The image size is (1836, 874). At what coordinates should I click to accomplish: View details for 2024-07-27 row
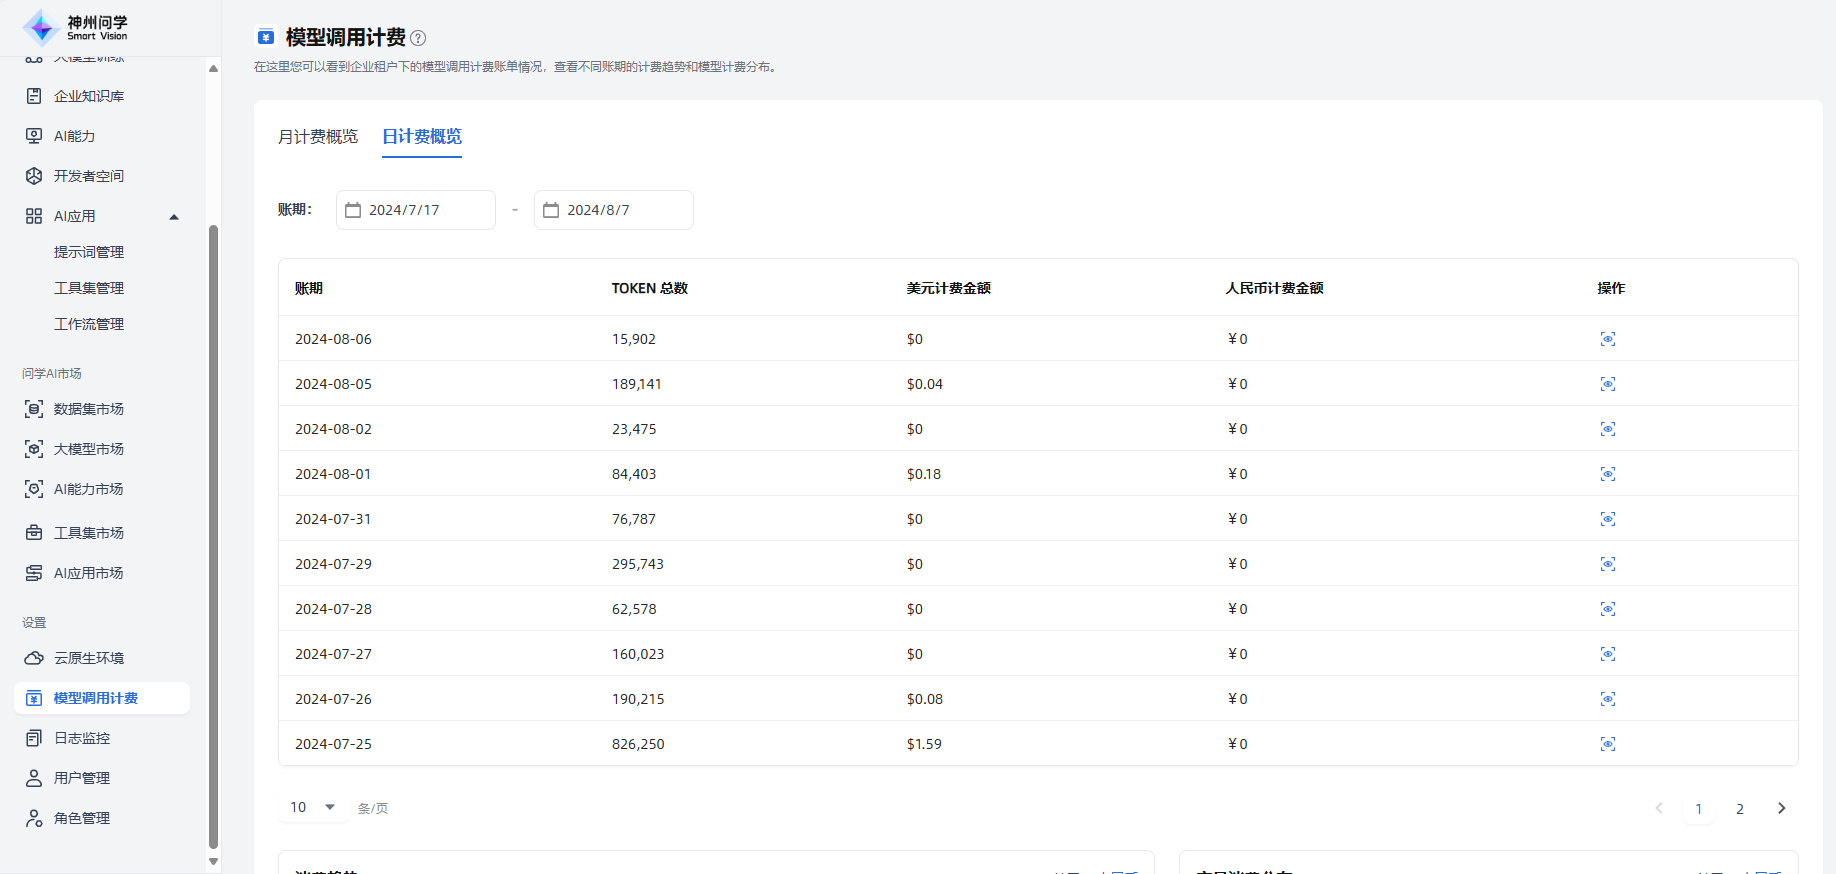click(x=1608, y=654)
